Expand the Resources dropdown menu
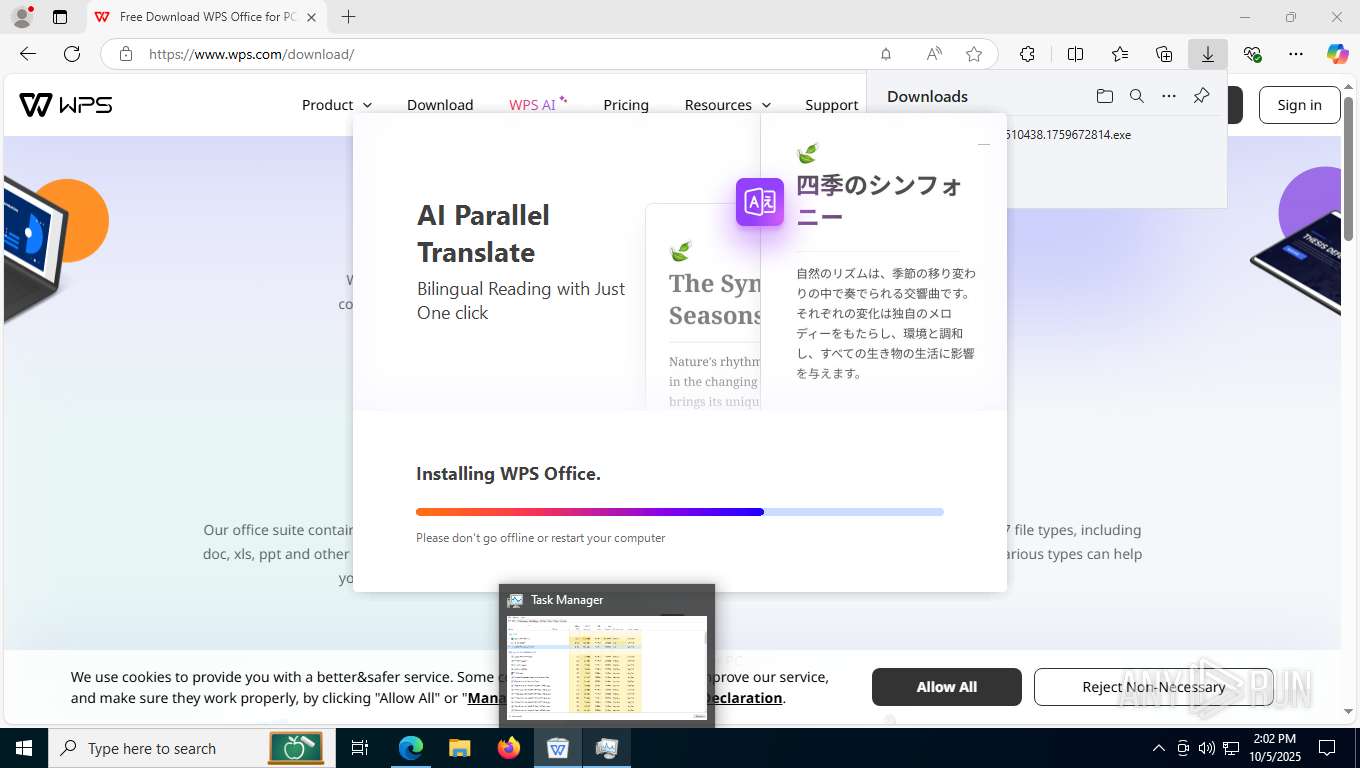1360x768 pixels. 728,105
